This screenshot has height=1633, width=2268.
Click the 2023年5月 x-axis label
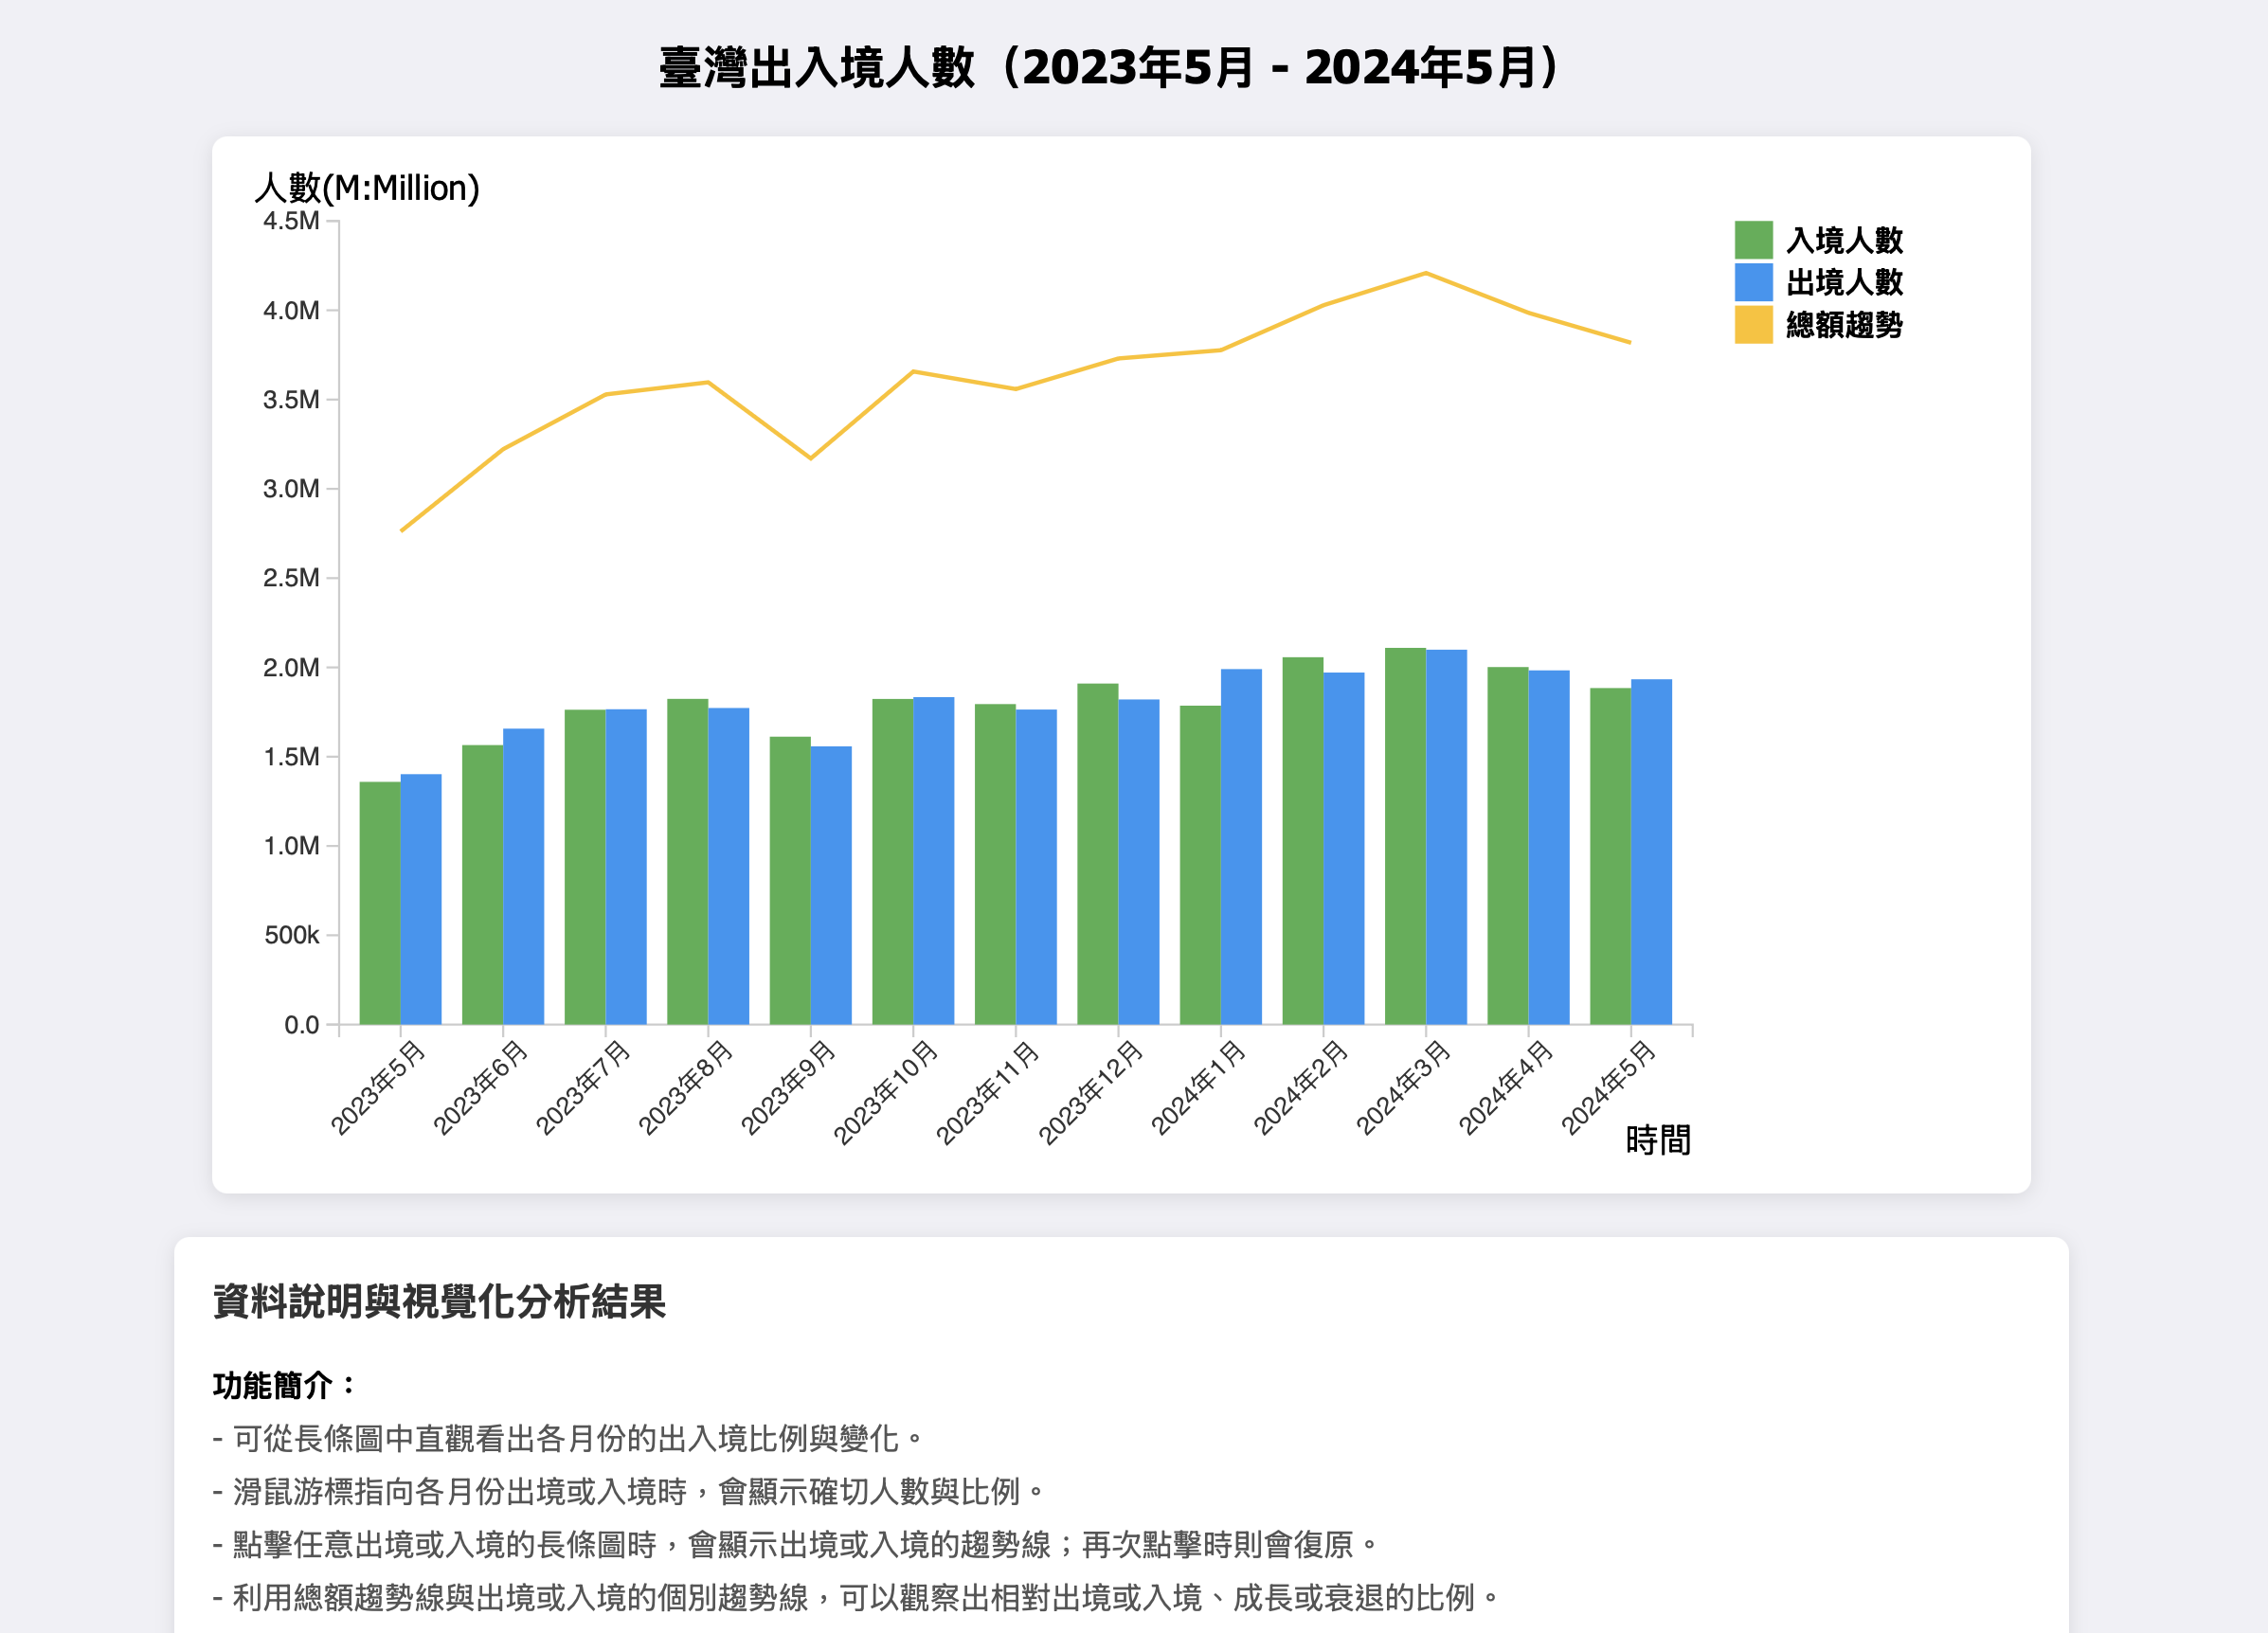pyautogui.click(x=378, y=1088)
